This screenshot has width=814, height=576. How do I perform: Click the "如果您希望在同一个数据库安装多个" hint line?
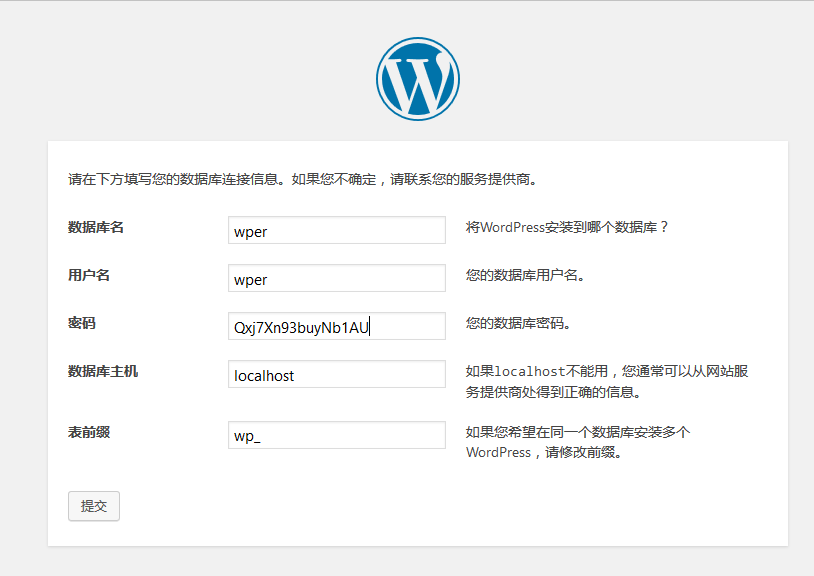(578, 432)
